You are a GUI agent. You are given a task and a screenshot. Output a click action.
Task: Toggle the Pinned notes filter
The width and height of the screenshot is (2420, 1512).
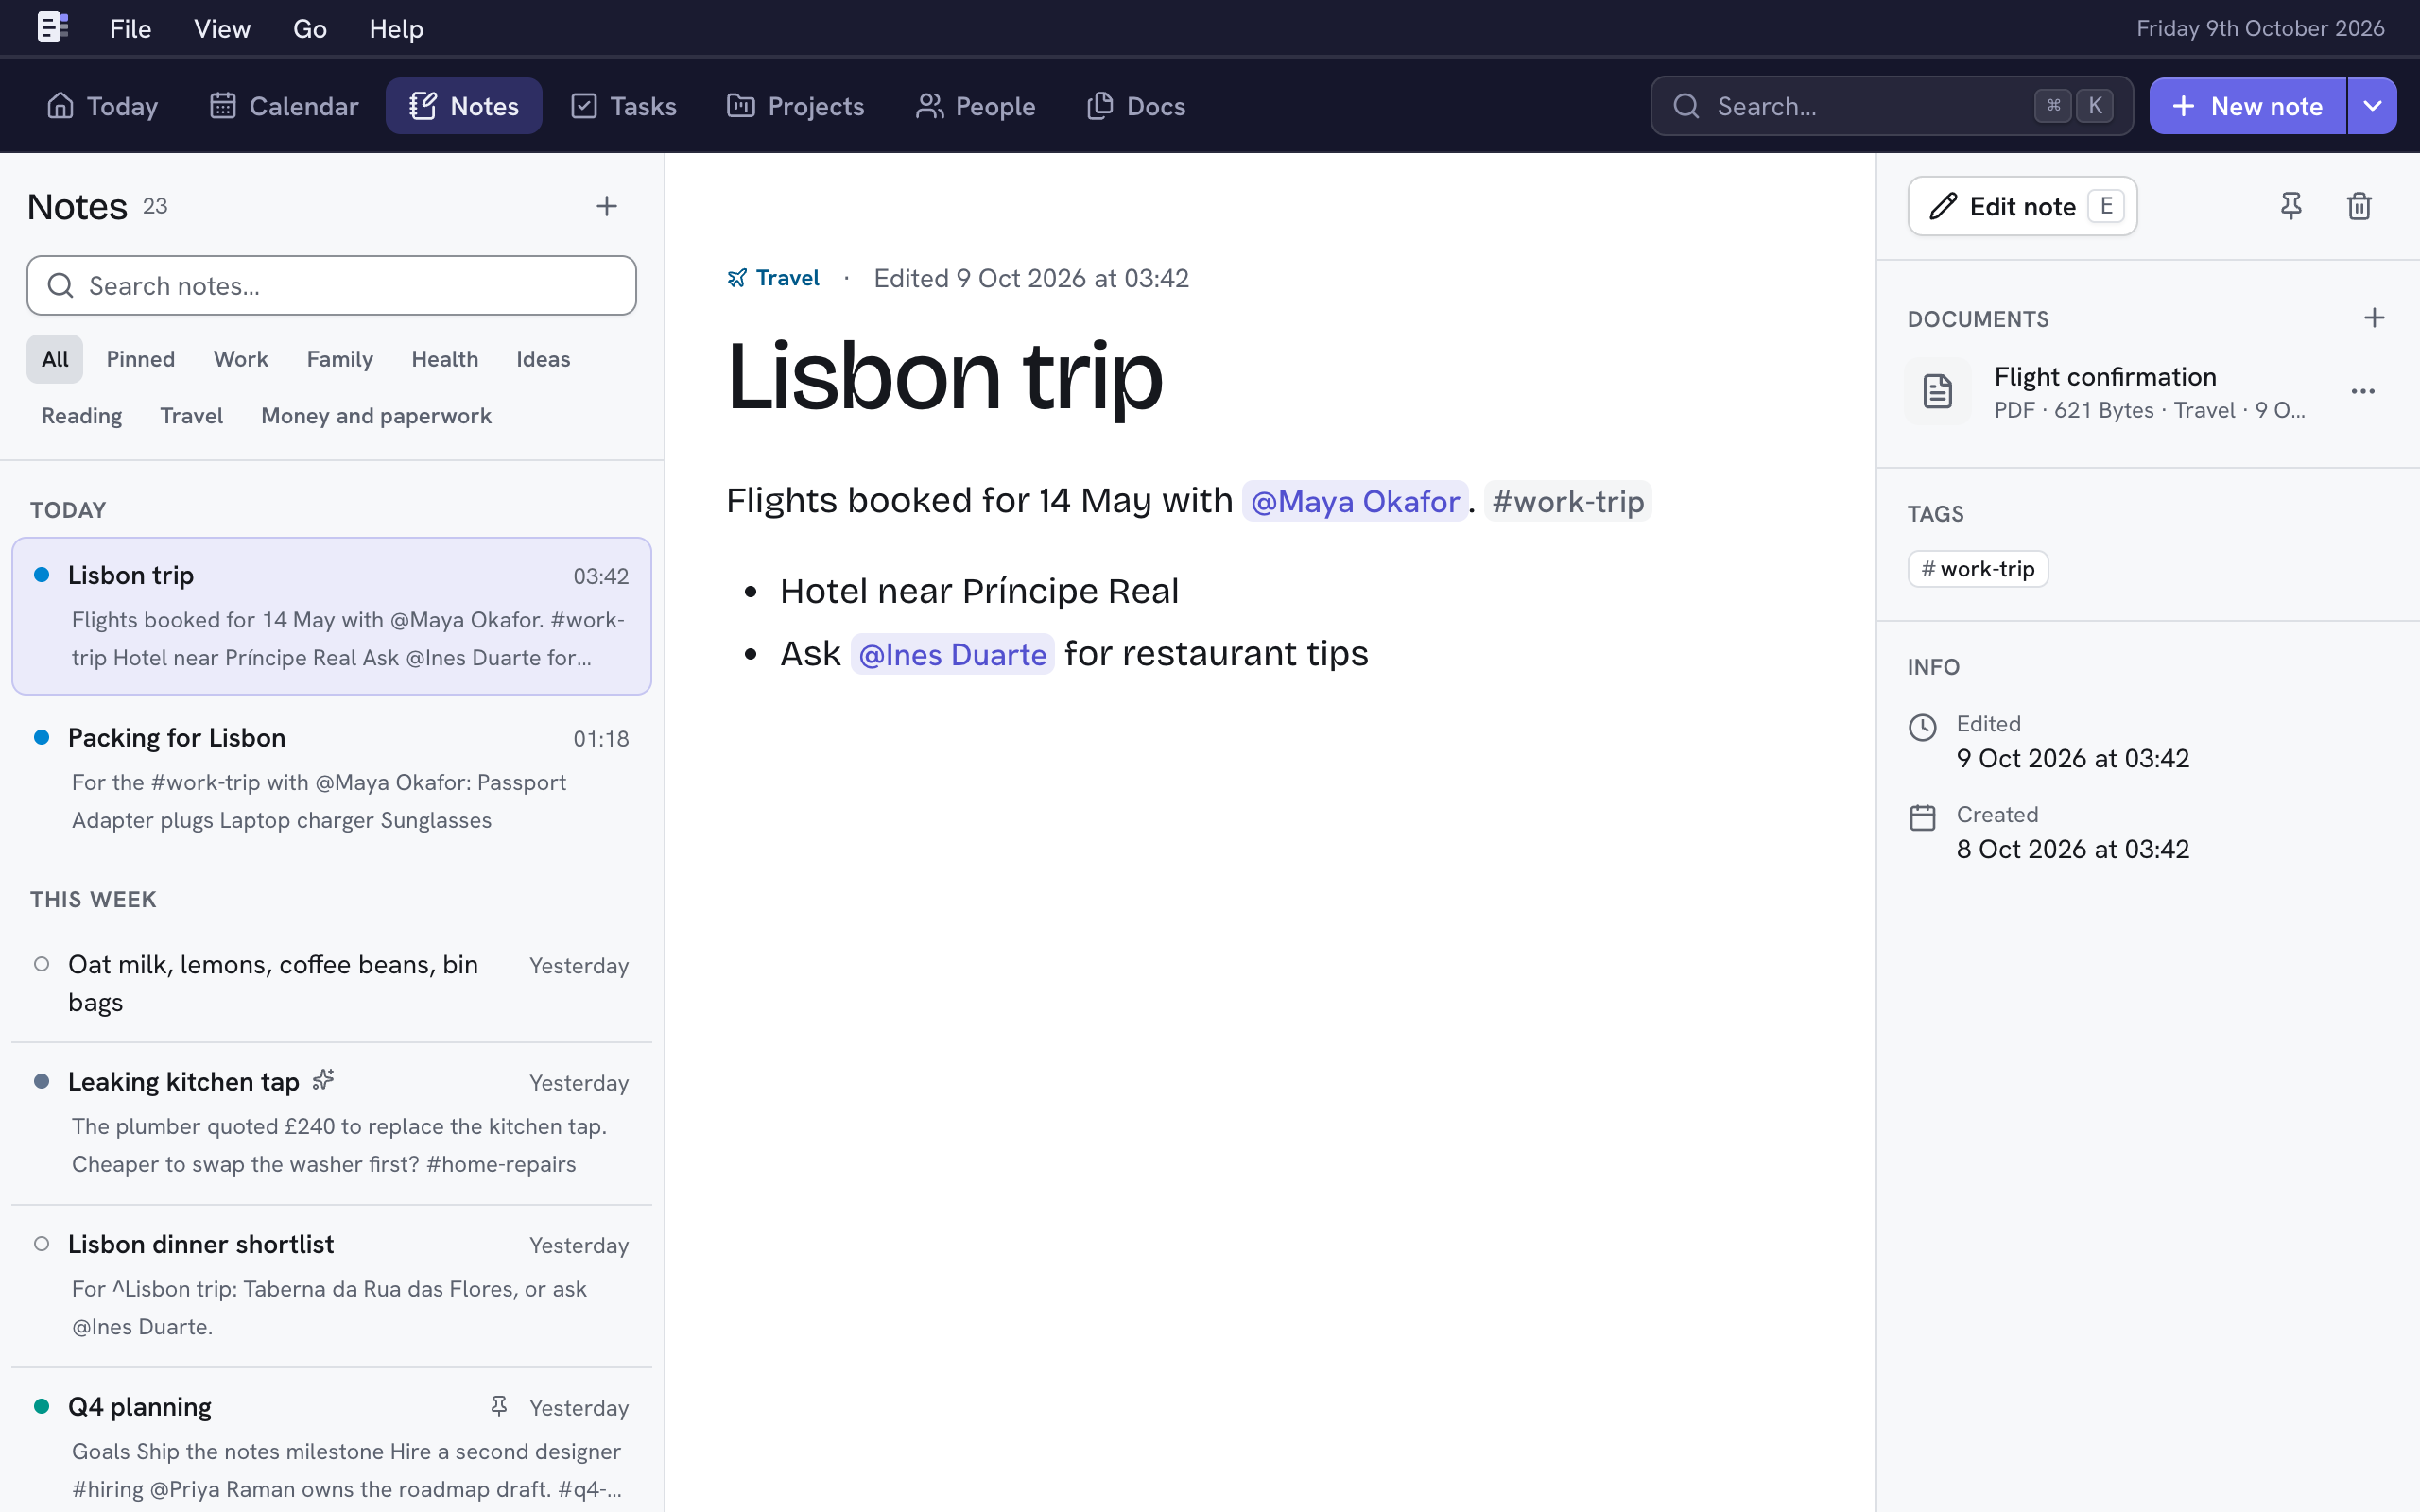[141, 359]
